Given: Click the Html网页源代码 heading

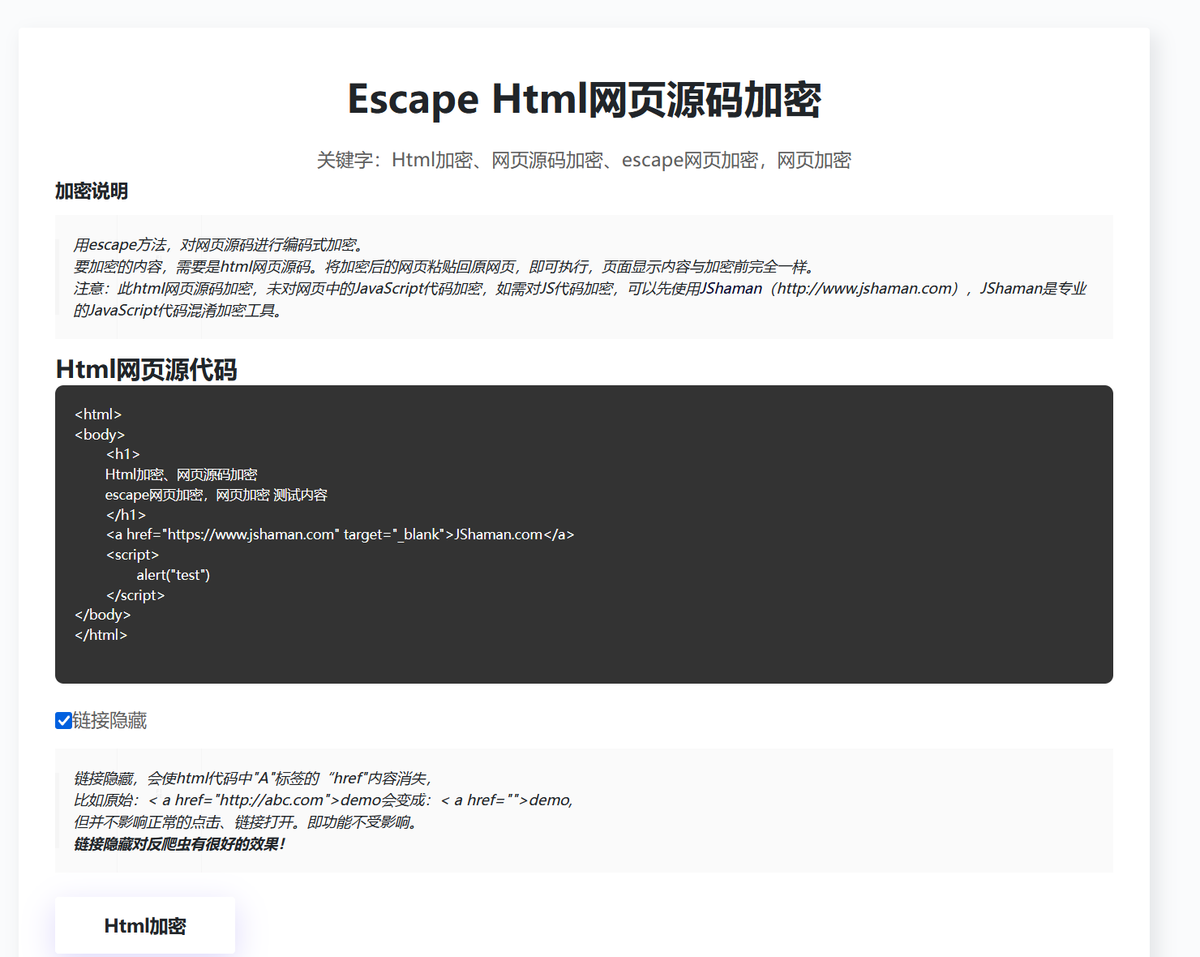Looking at the screenshot, I should pyautogui.click(x=146, y=369).
